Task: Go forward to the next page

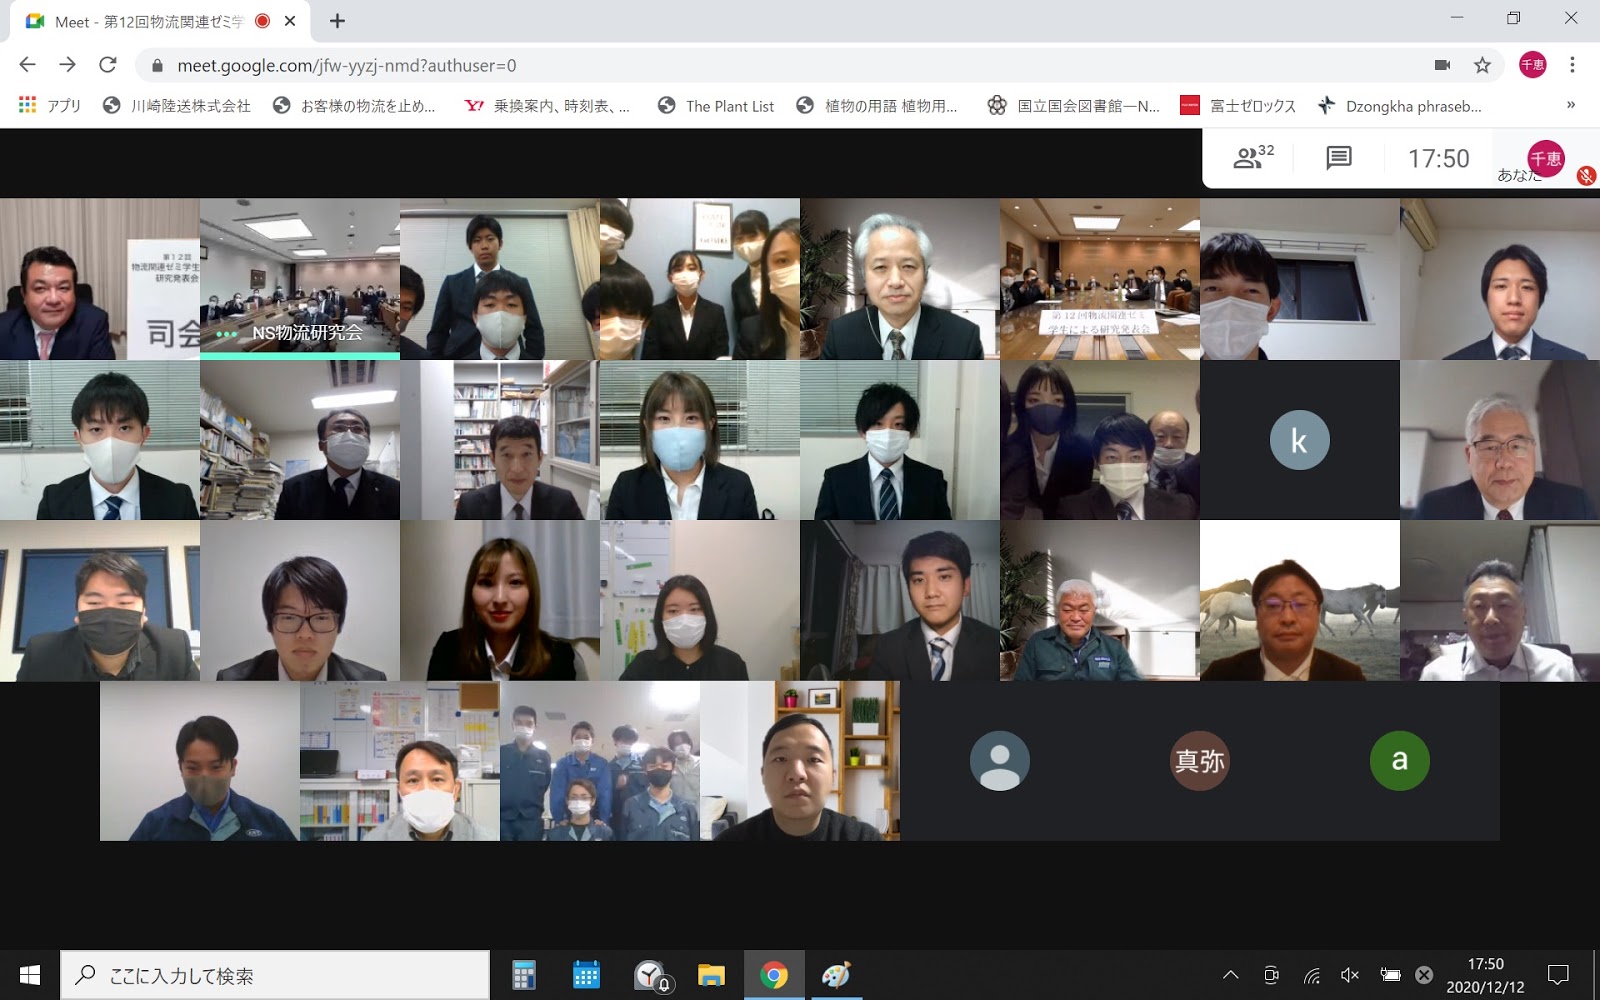Action: 67,65
